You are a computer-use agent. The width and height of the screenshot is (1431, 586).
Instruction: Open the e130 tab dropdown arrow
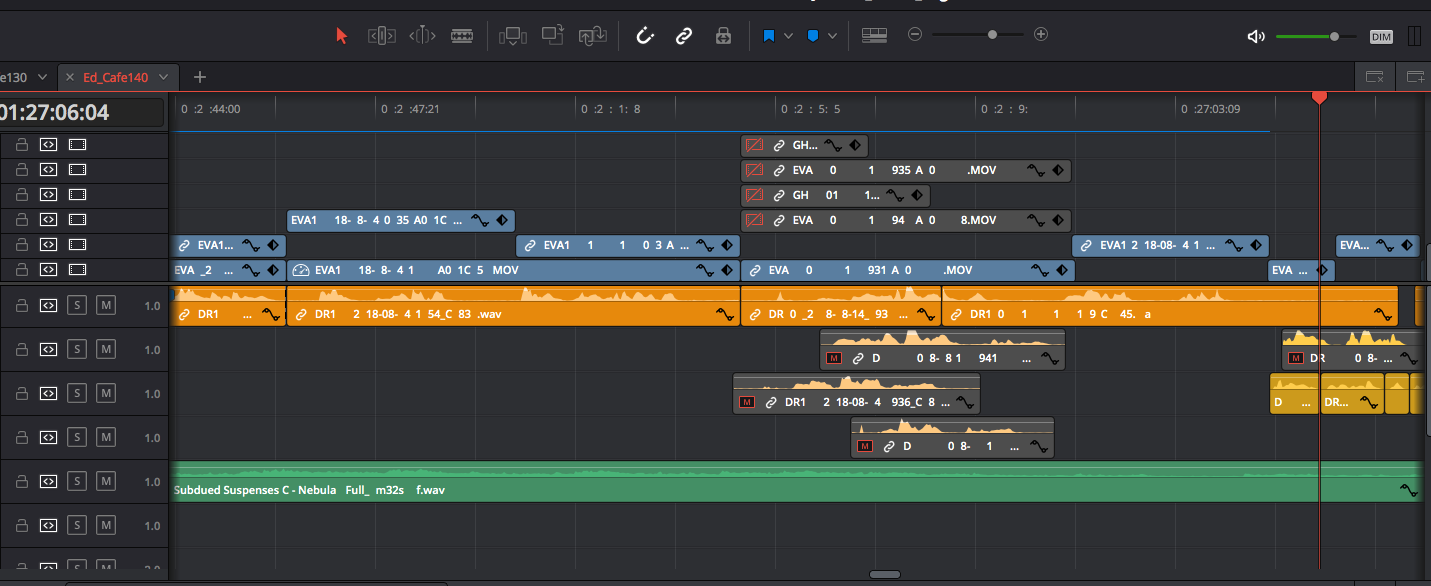[41, 77]
